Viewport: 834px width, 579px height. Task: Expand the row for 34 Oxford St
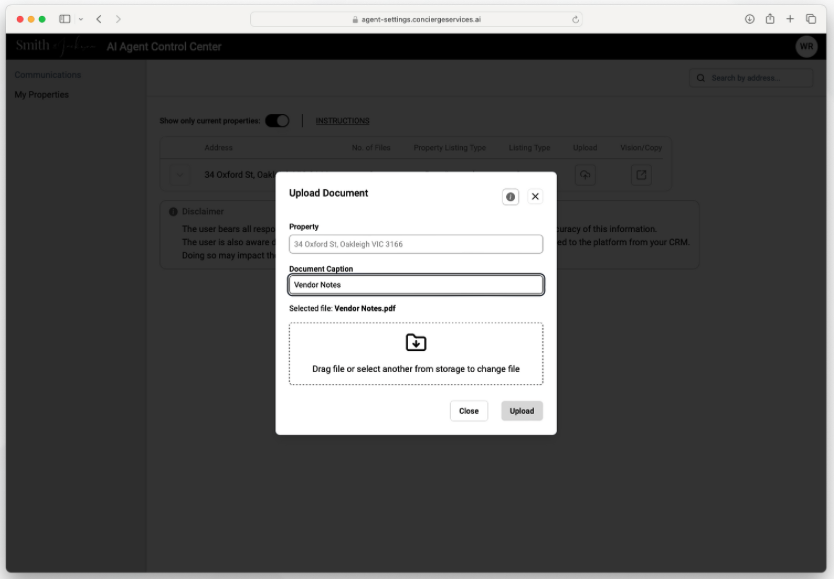point(180,174)
